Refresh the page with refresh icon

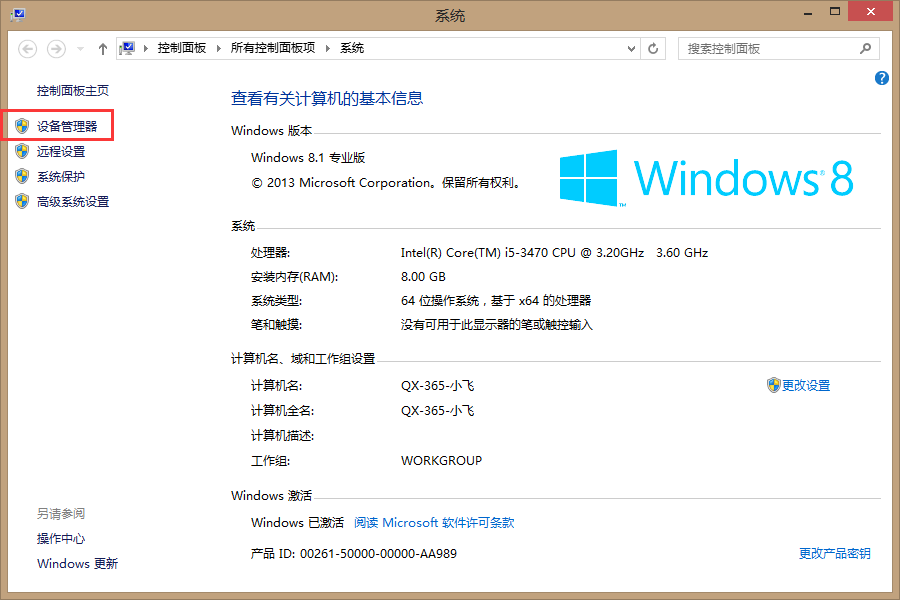coord(653,49)
